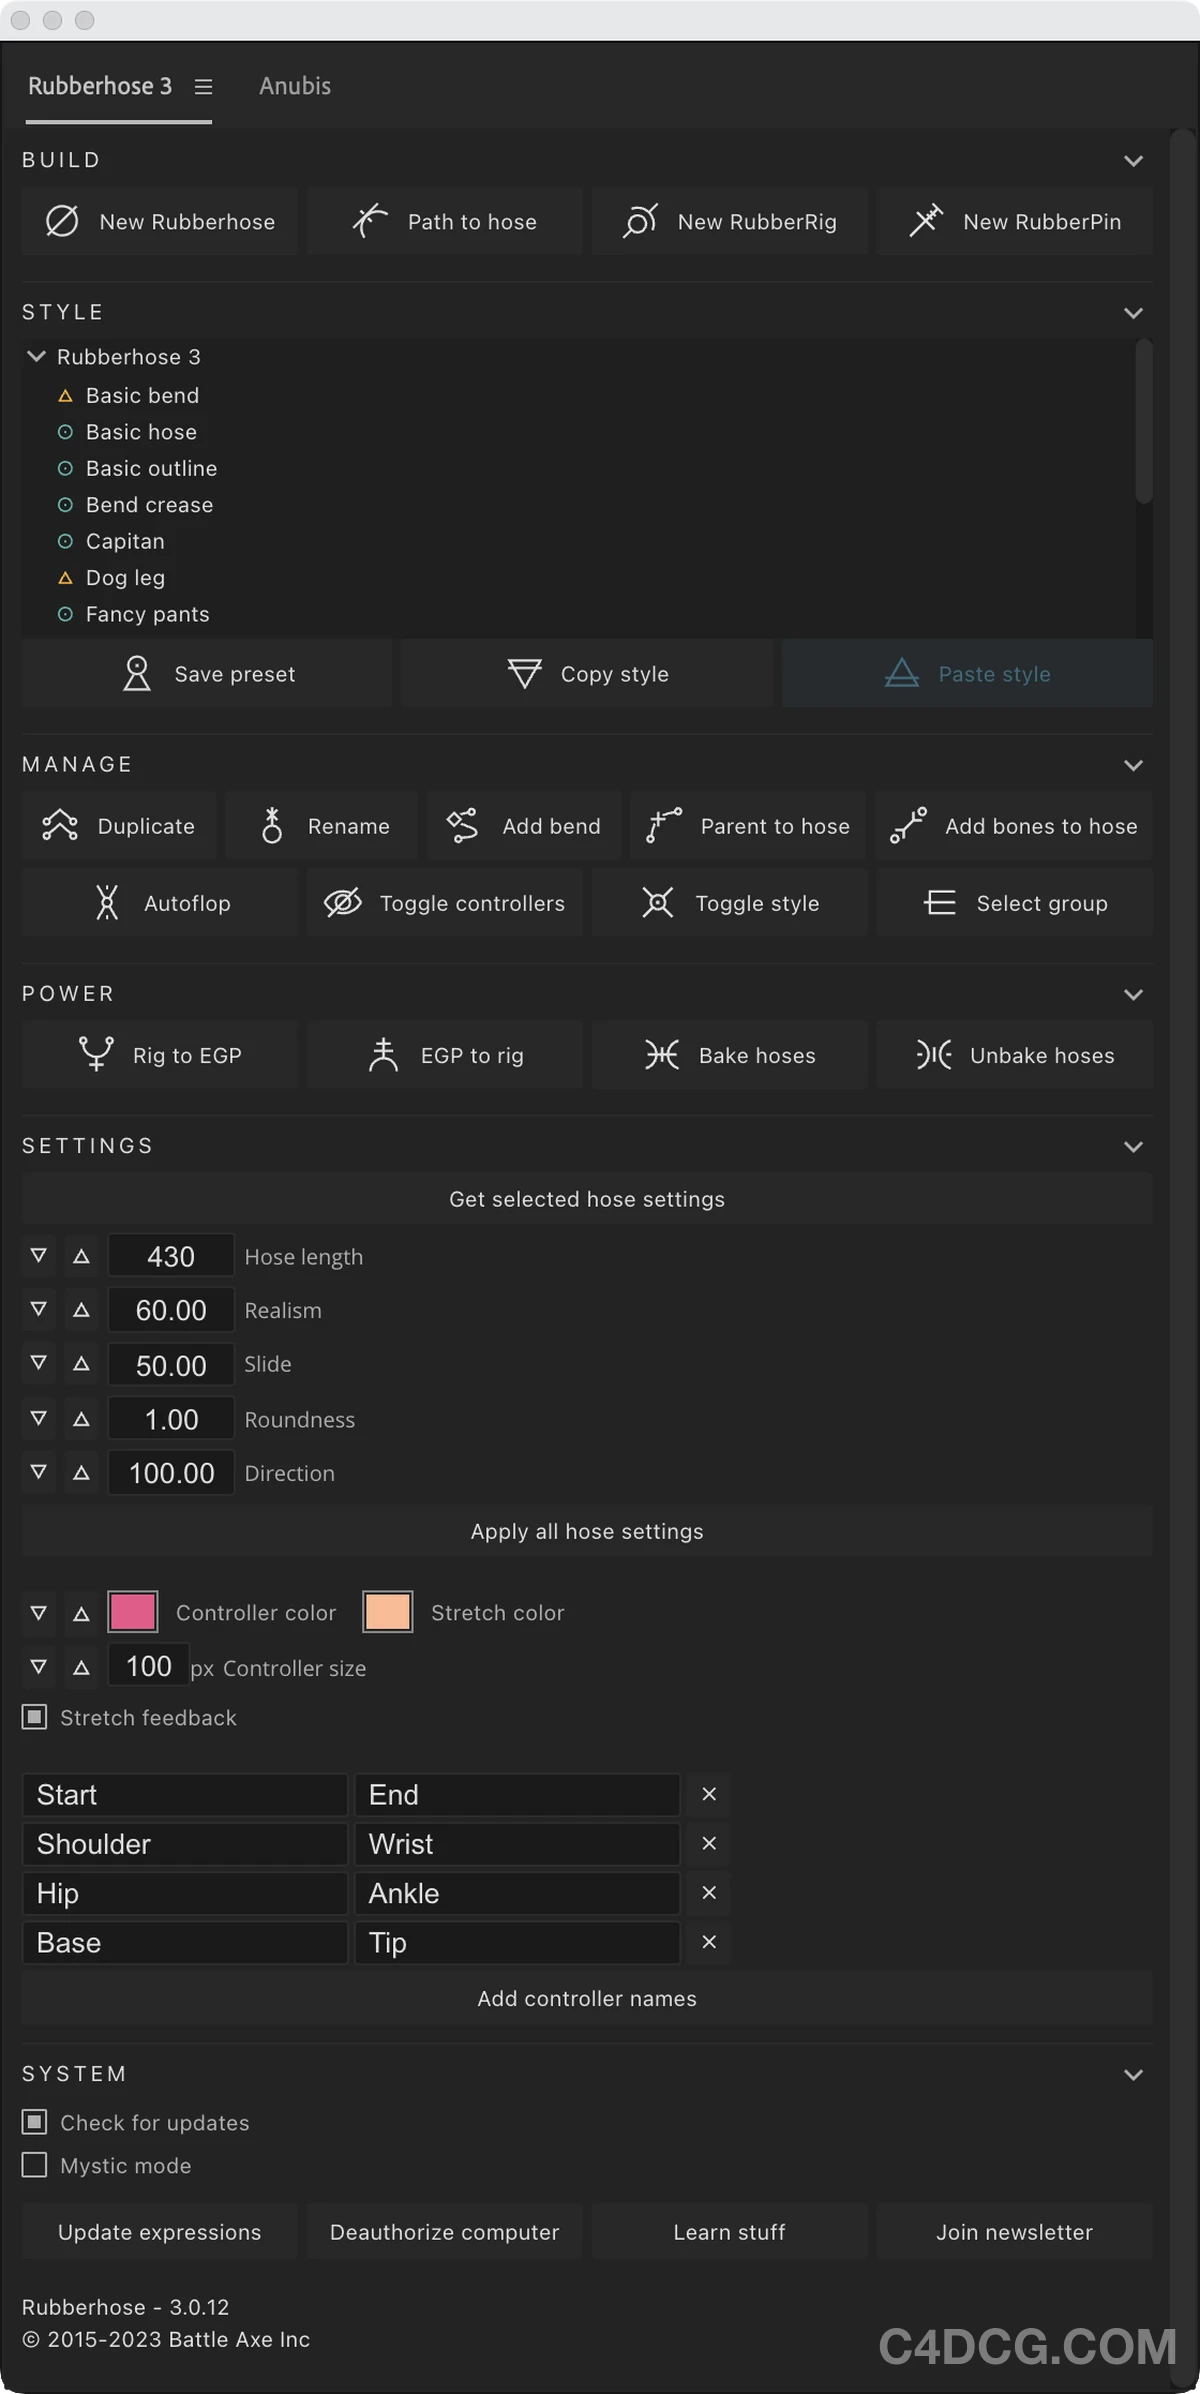Click the Path to hose icon

370,221
